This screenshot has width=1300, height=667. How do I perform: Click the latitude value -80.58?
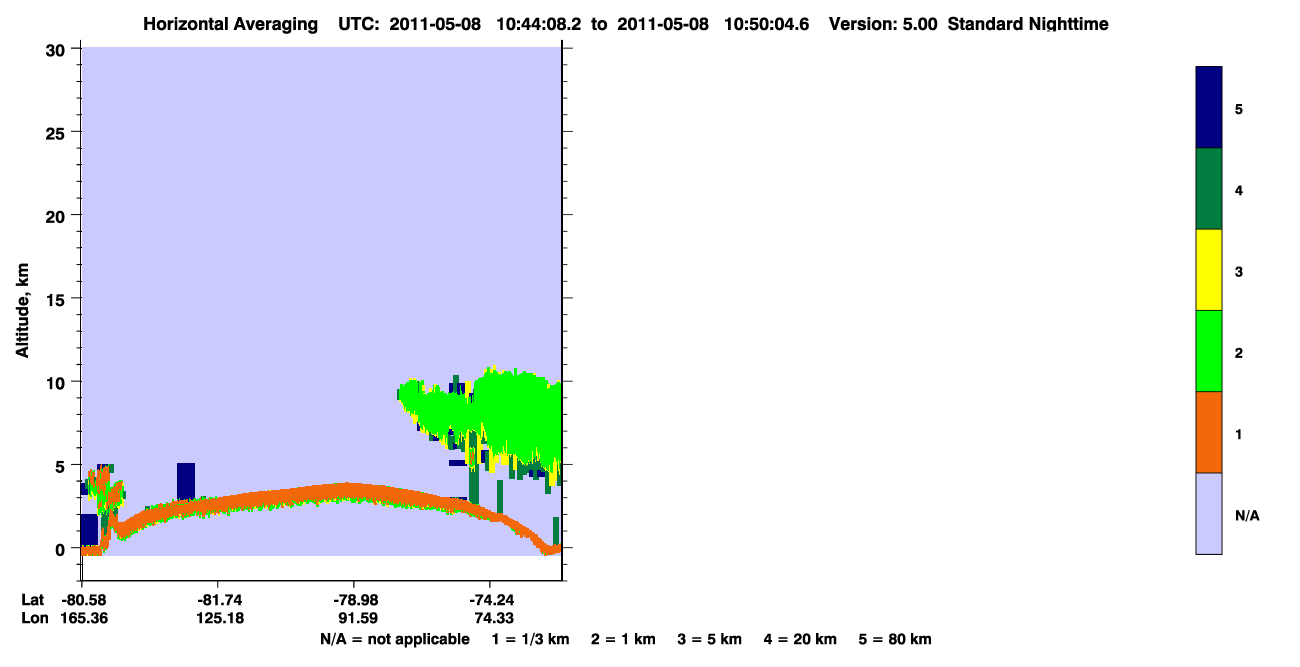[x=82, y=600]
